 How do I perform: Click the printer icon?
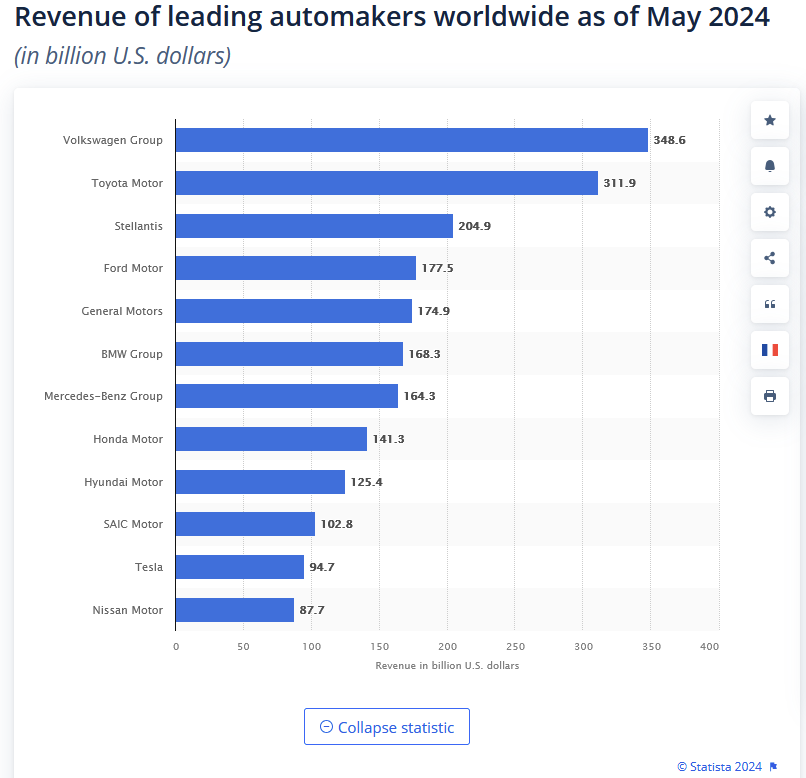pos(770,396)
